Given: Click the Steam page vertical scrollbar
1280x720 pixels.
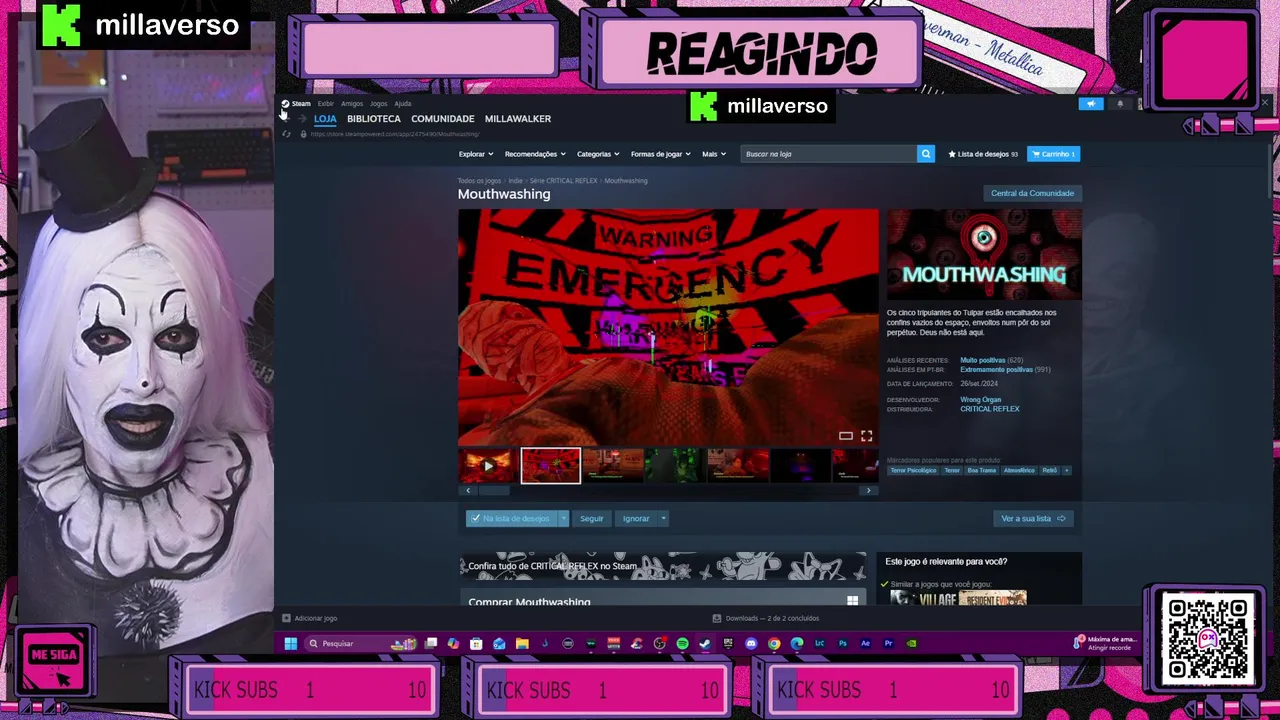Looking at the screenshot, I should click(1270, 170).
